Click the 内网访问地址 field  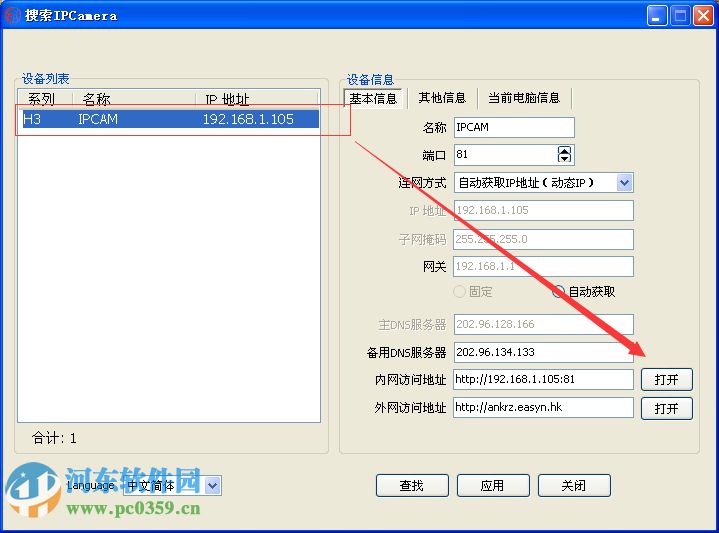click(x=544, y=379)
